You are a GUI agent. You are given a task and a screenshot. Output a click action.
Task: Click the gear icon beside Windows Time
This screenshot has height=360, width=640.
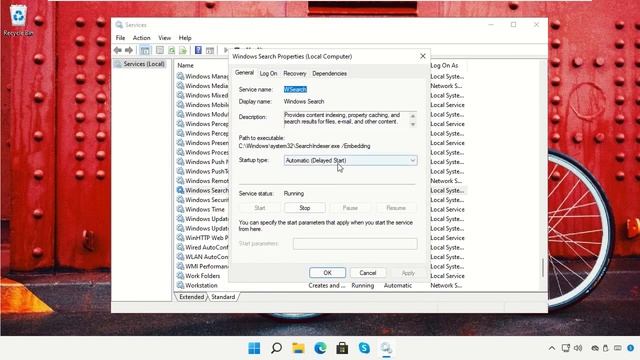[180, 209]
